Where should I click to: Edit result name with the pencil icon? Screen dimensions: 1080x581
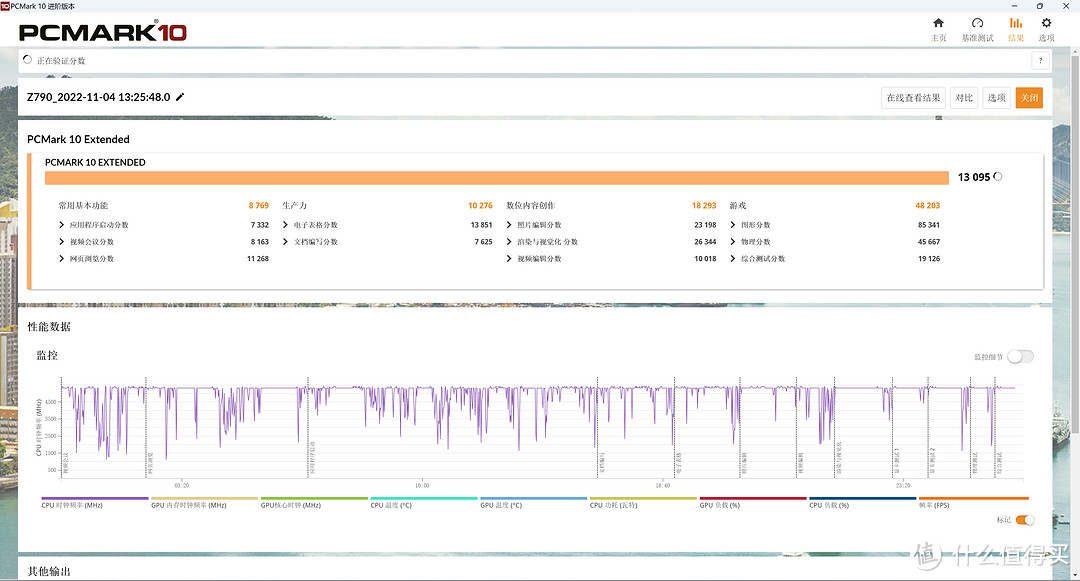pos(180,97)
